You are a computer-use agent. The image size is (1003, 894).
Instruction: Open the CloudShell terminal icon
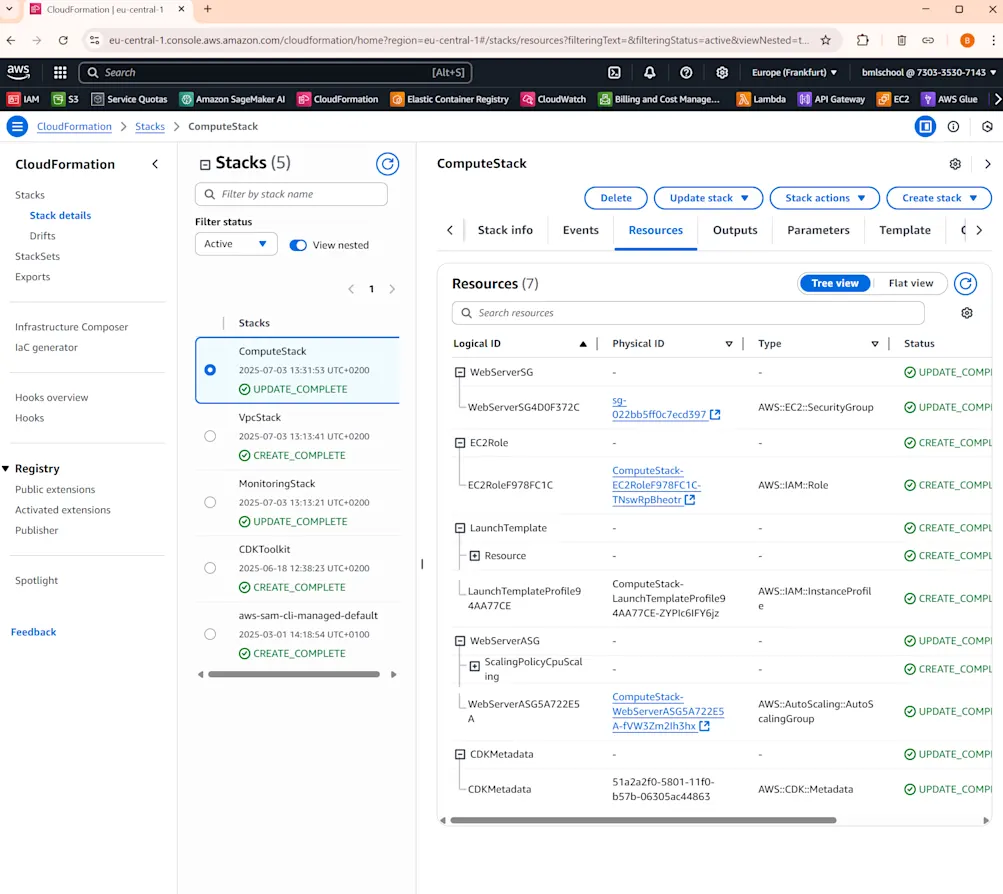613,72
